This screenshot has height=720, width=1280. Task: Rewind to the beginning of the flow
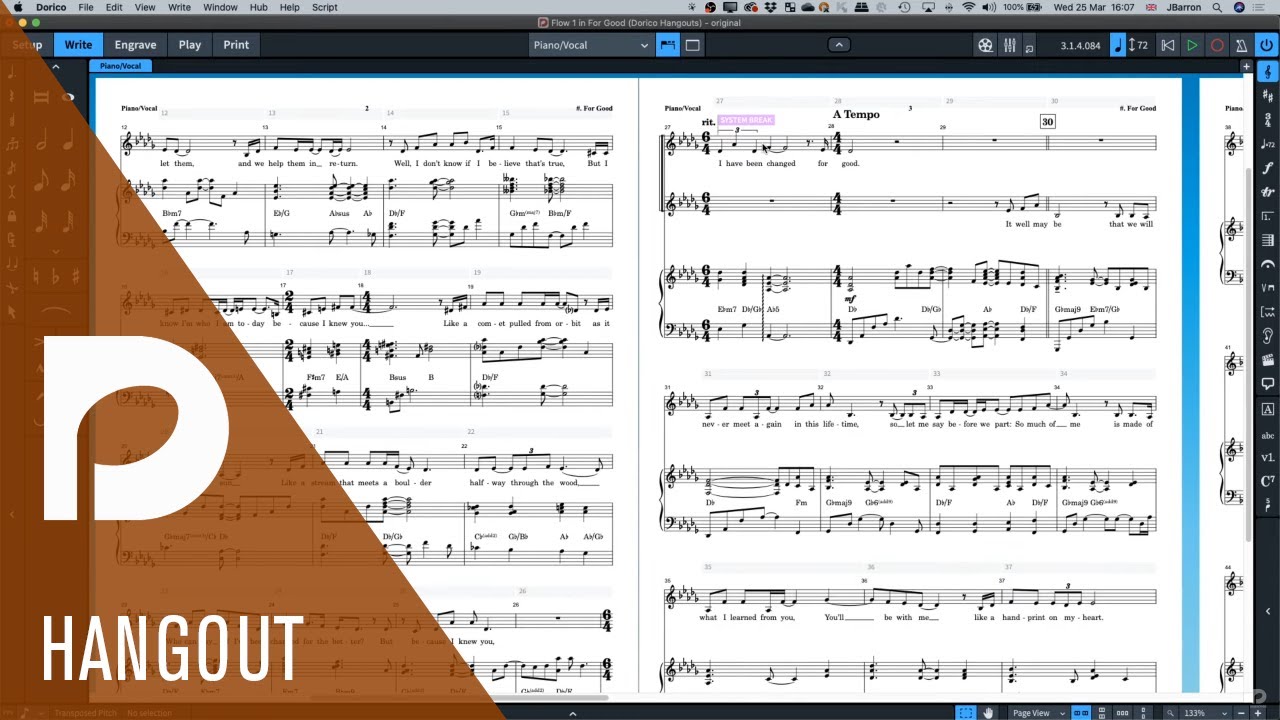[1168, 45]
